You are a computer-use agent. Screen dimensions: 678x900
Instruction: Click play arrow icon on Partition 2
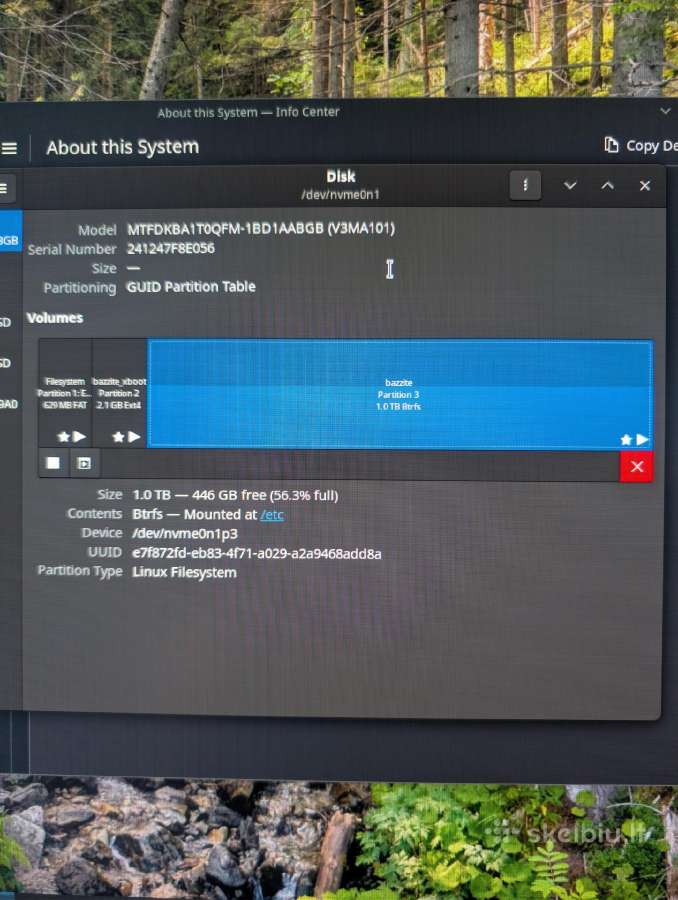click(134, 437)
